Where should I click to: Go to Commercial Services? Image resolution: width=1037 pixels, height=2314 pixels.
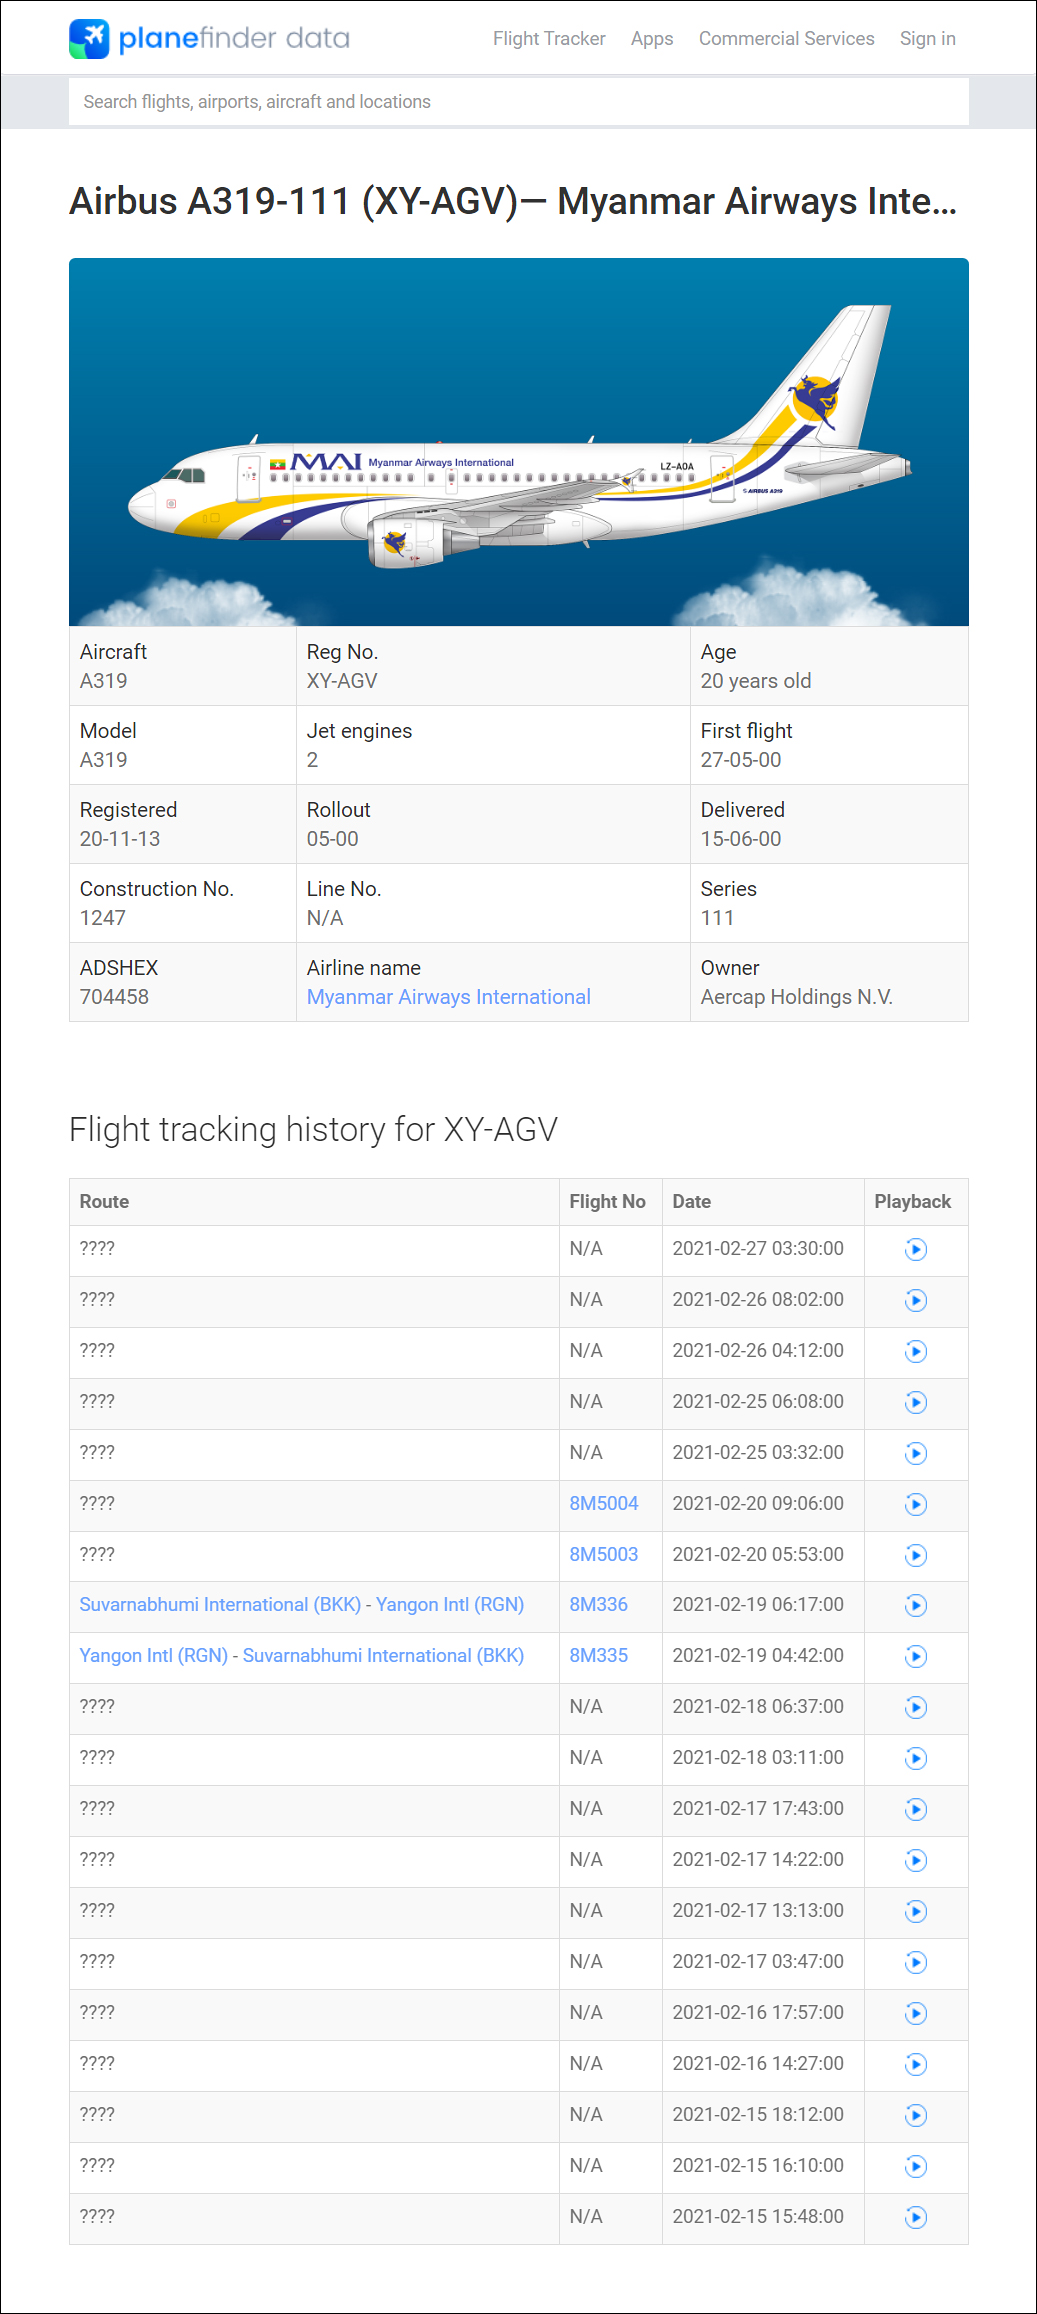pos(787,38)
